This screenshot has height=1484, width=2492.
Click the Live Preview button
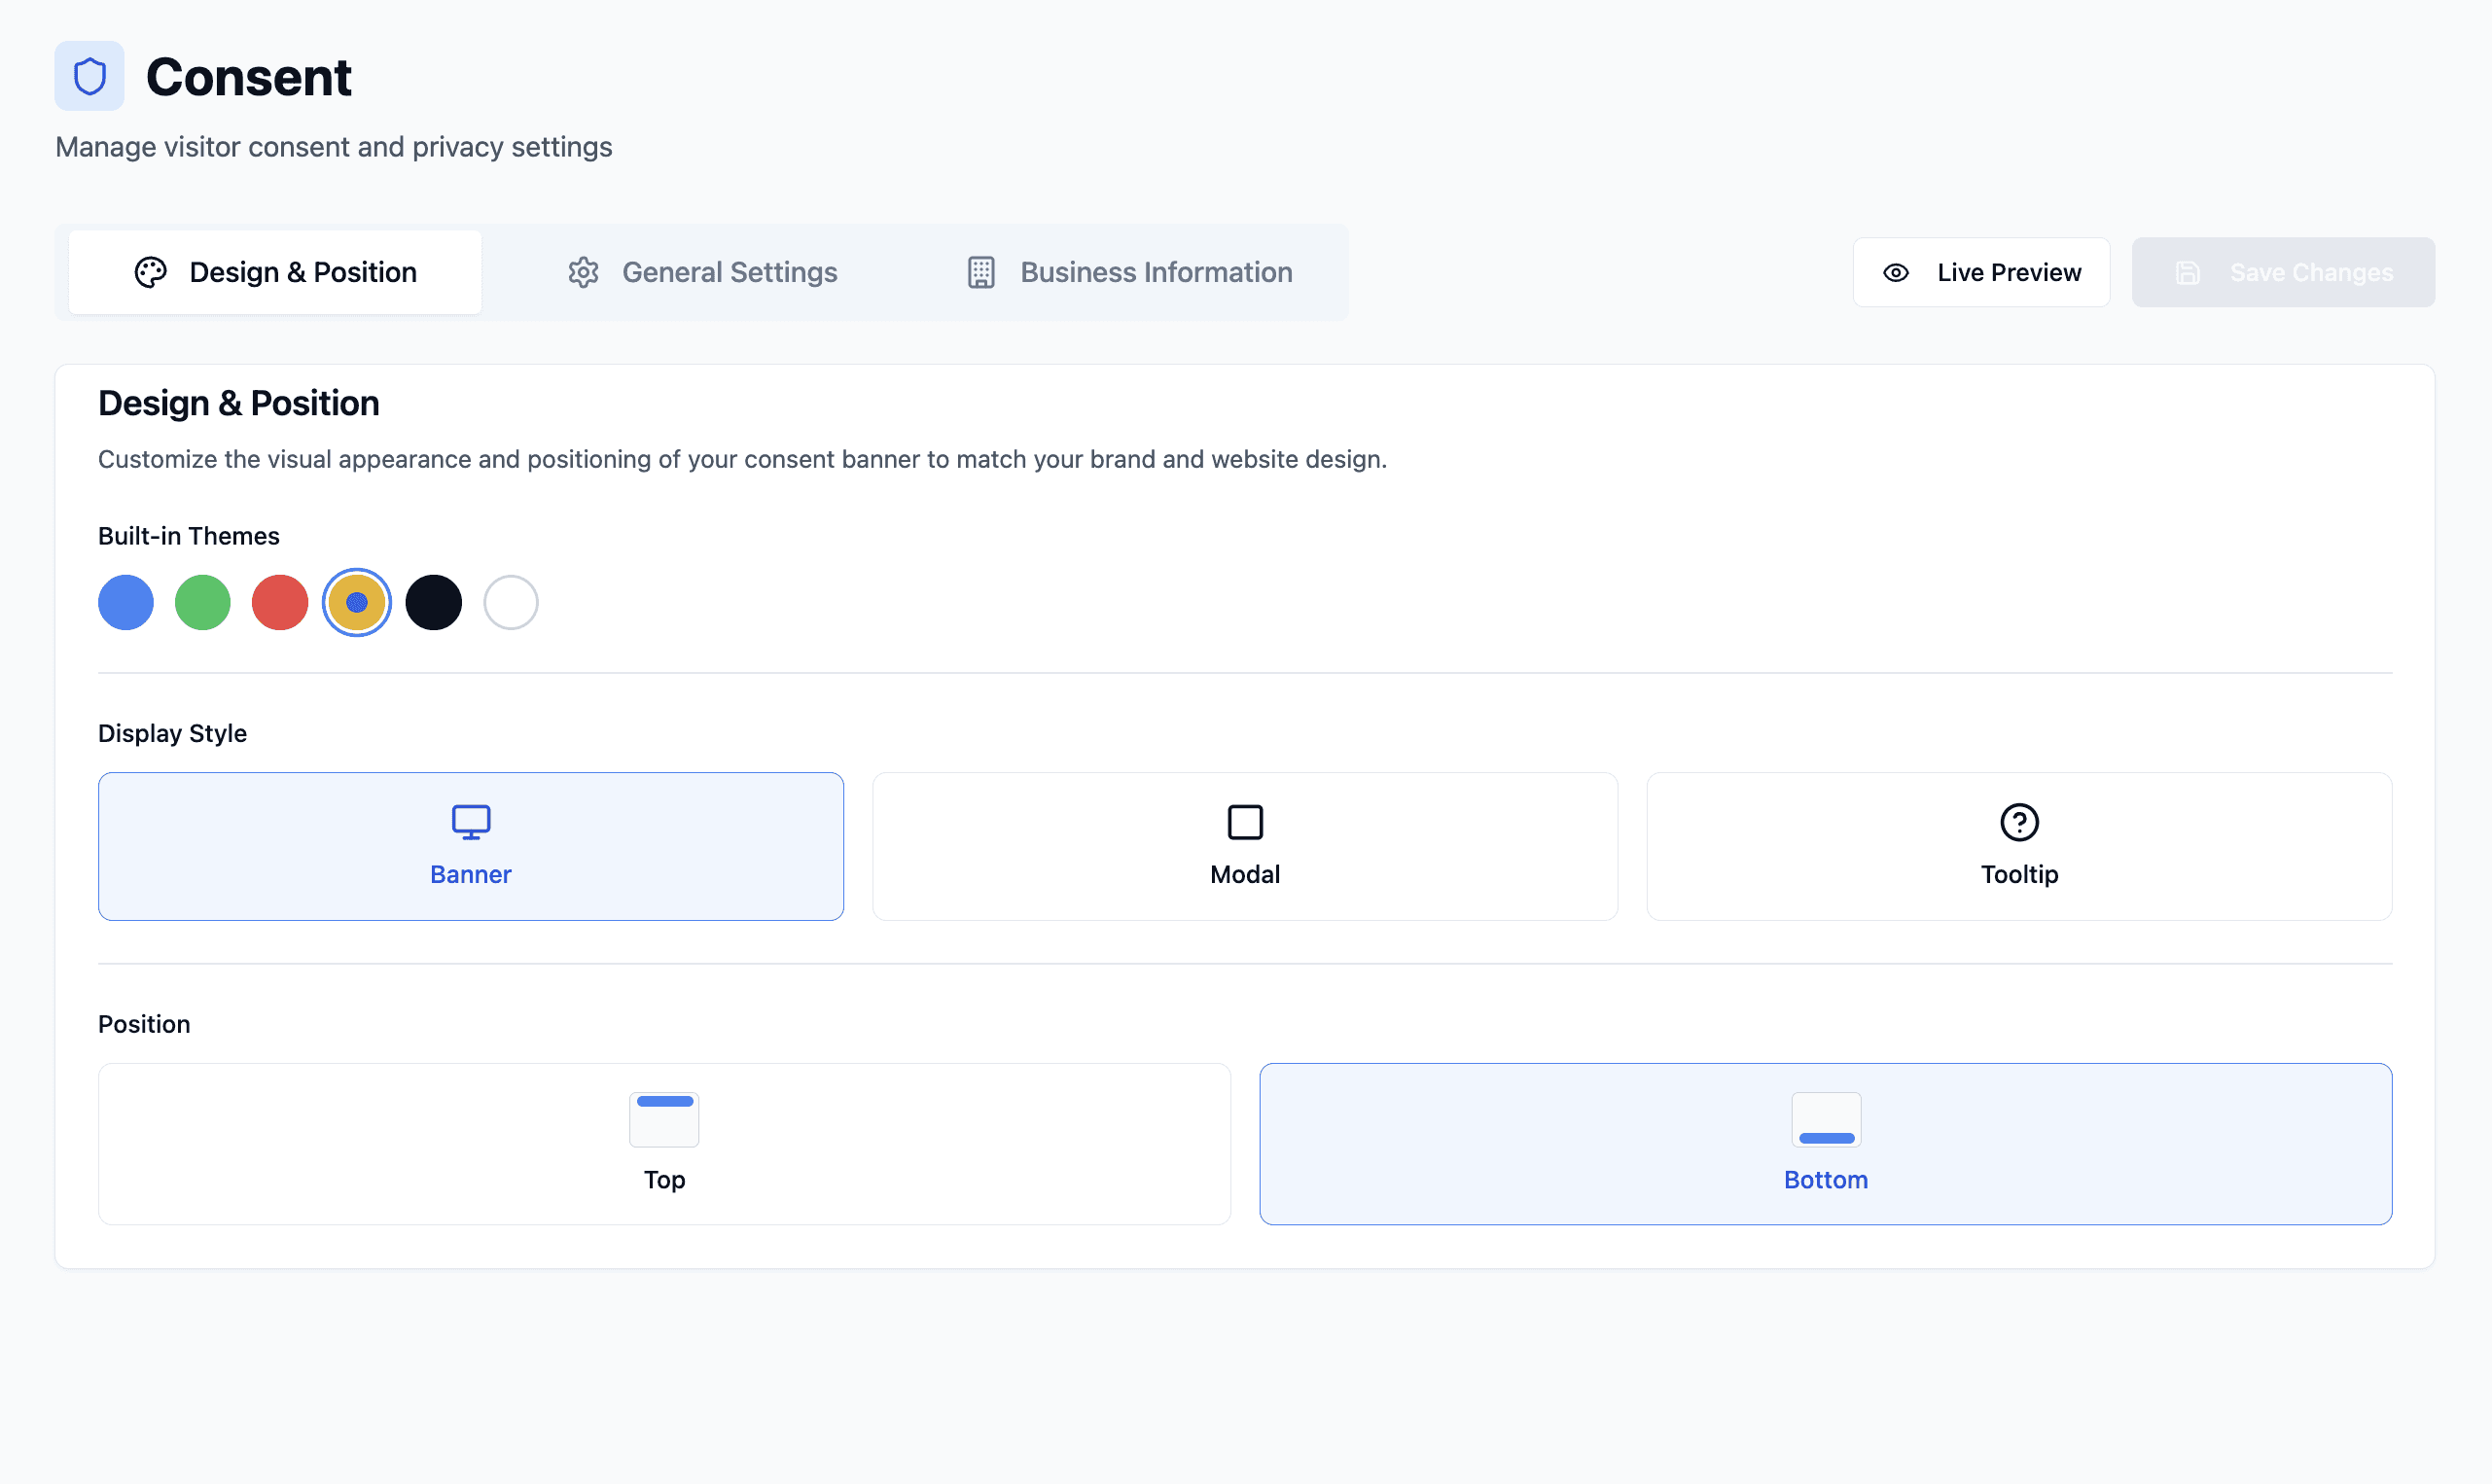1981,271
